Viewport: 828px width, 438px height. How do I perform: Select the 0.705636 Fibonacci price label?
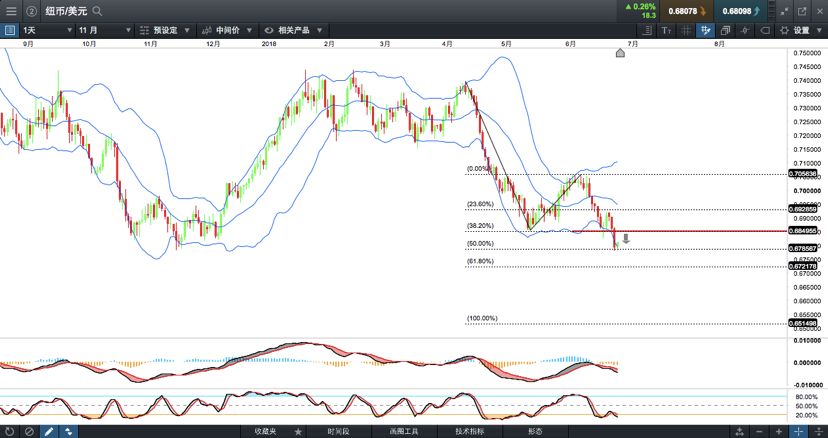[802, 174]
